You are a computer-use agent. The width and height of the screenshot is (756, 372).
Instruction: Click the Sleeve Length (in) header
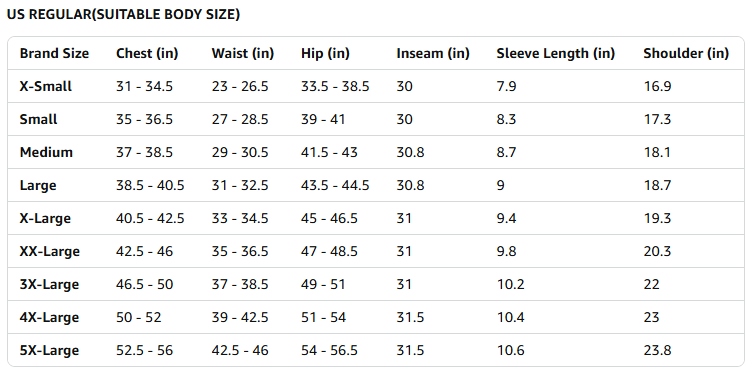556,53
